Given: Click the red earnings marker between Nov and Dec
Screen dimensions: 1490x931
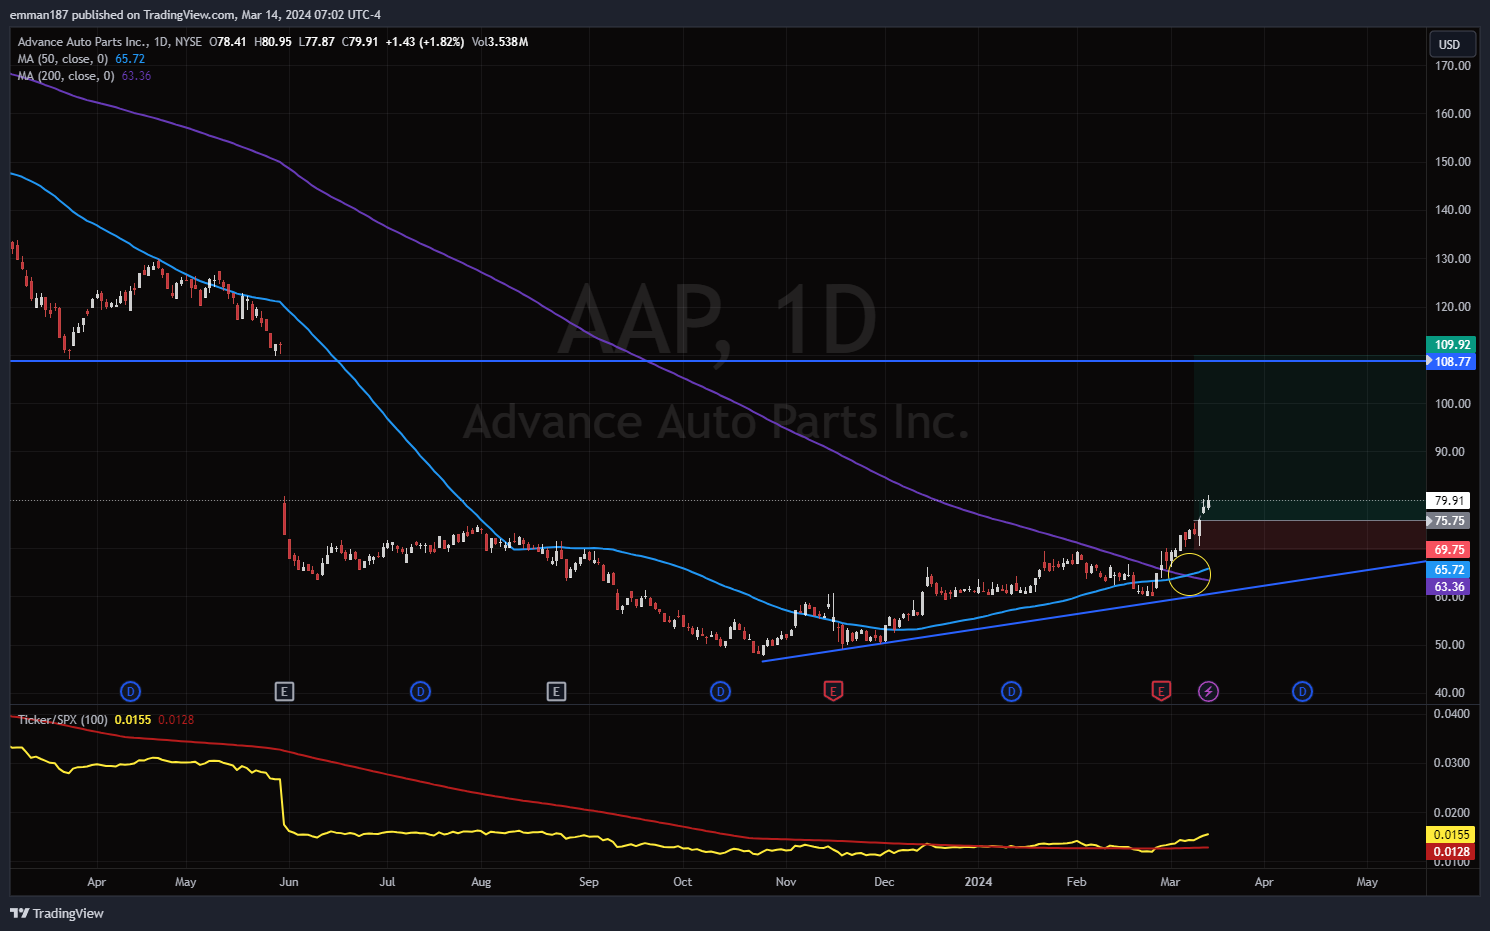Looking at the screenshot, I should (833, 691).
